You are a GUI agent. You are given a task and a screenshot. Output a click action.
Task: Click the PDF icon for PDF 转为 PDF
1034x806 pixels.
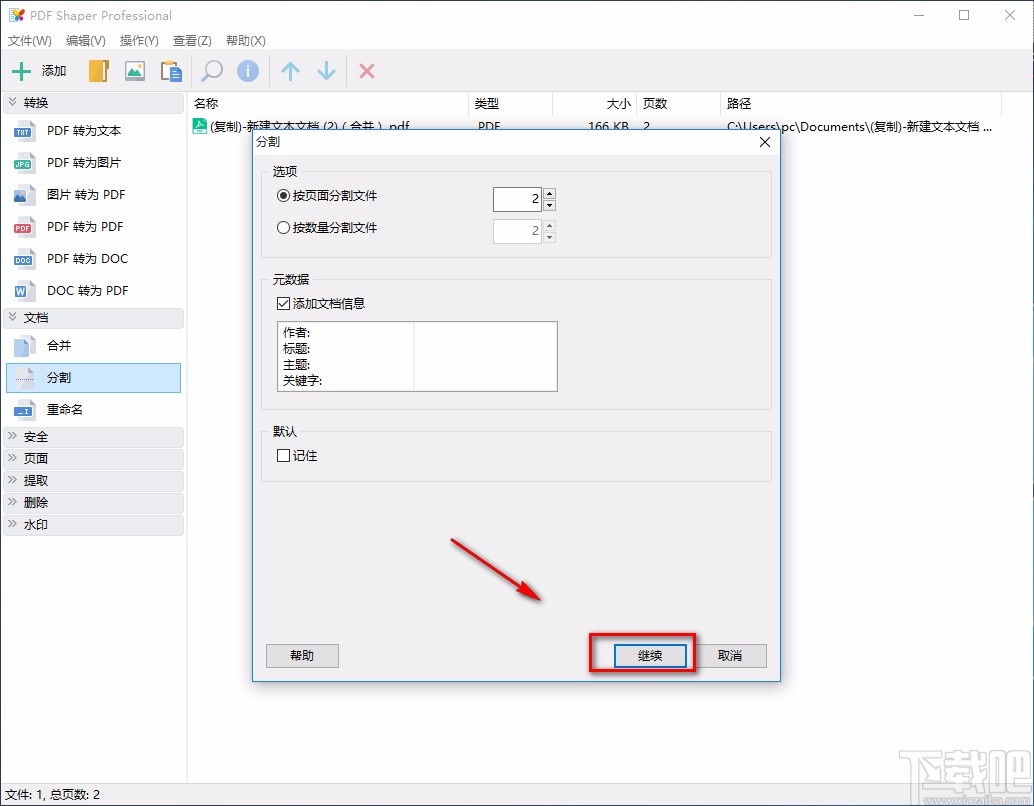24,226
